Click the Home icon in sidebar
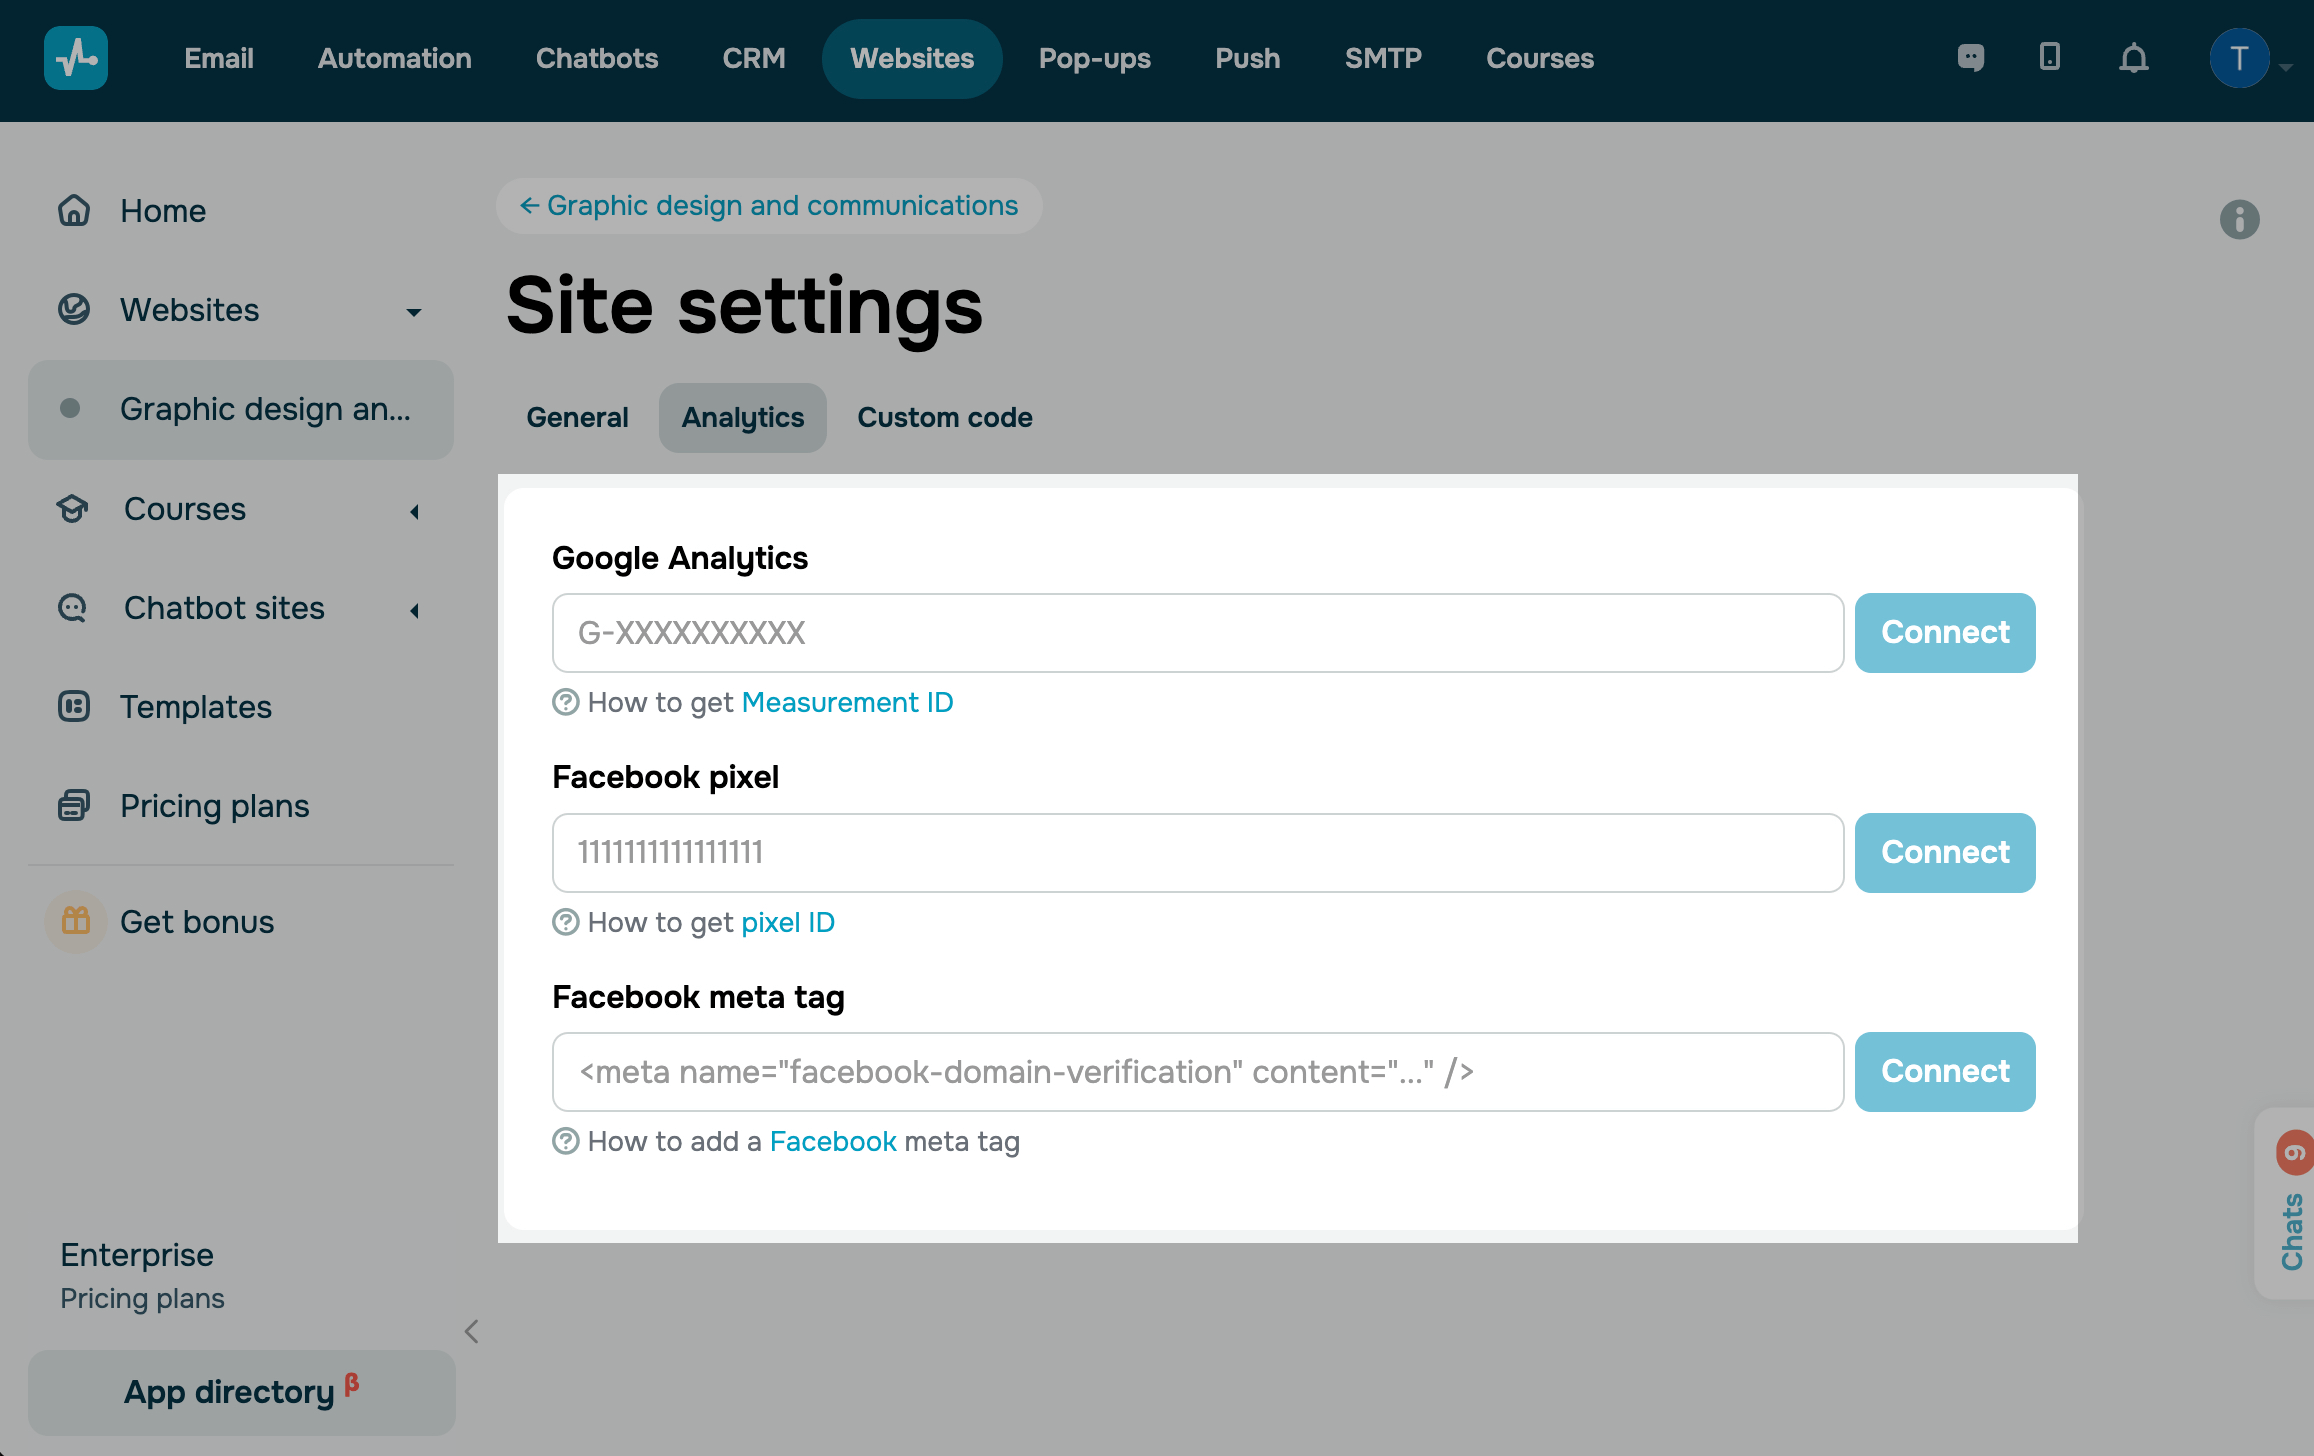The width and height of the screenshot is (2314, 1456). (74, 211)
